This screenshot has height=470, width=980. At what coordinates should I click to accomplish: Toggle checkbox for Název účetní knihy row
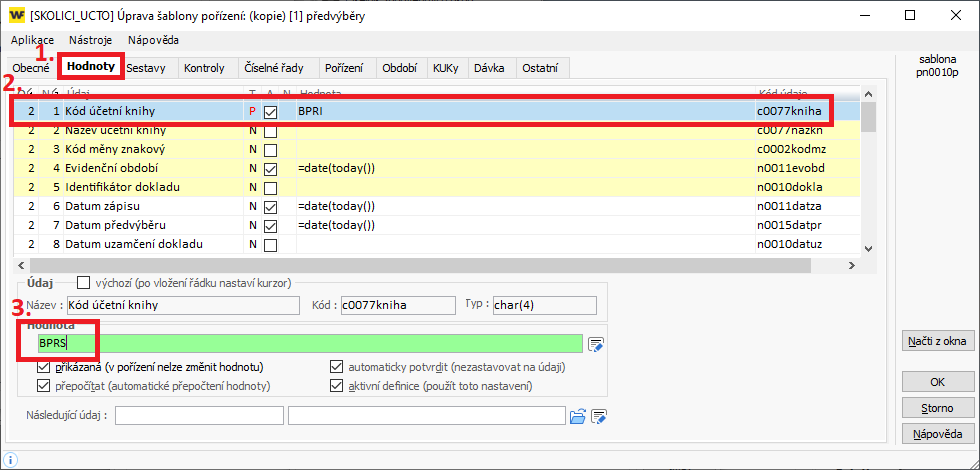pos(271,132)
